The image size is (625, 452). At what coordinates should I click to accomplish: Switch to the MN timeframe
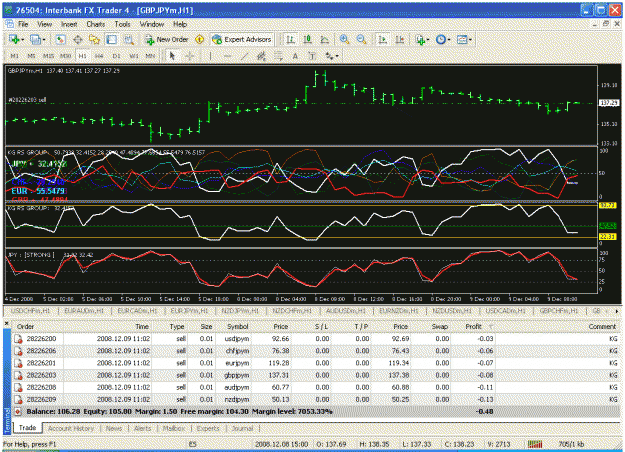pos(150,56)
